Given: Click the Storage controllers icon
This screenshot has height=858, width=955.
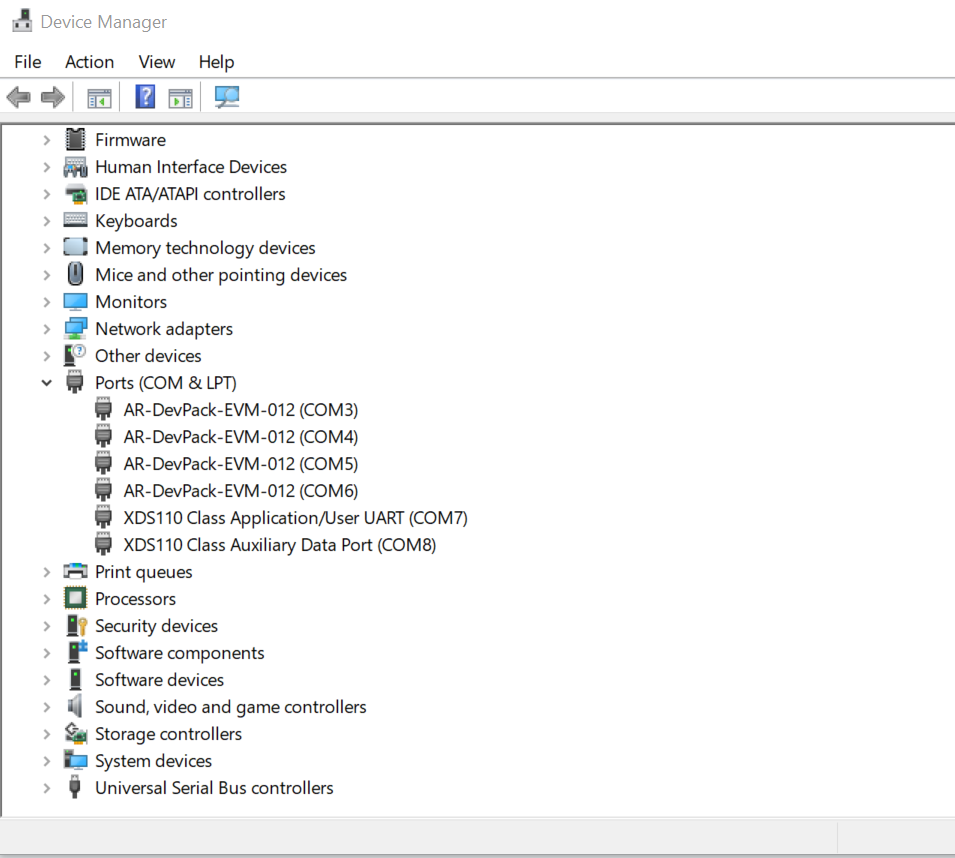Looking at the screenshot, I should [x=76, y=733].
